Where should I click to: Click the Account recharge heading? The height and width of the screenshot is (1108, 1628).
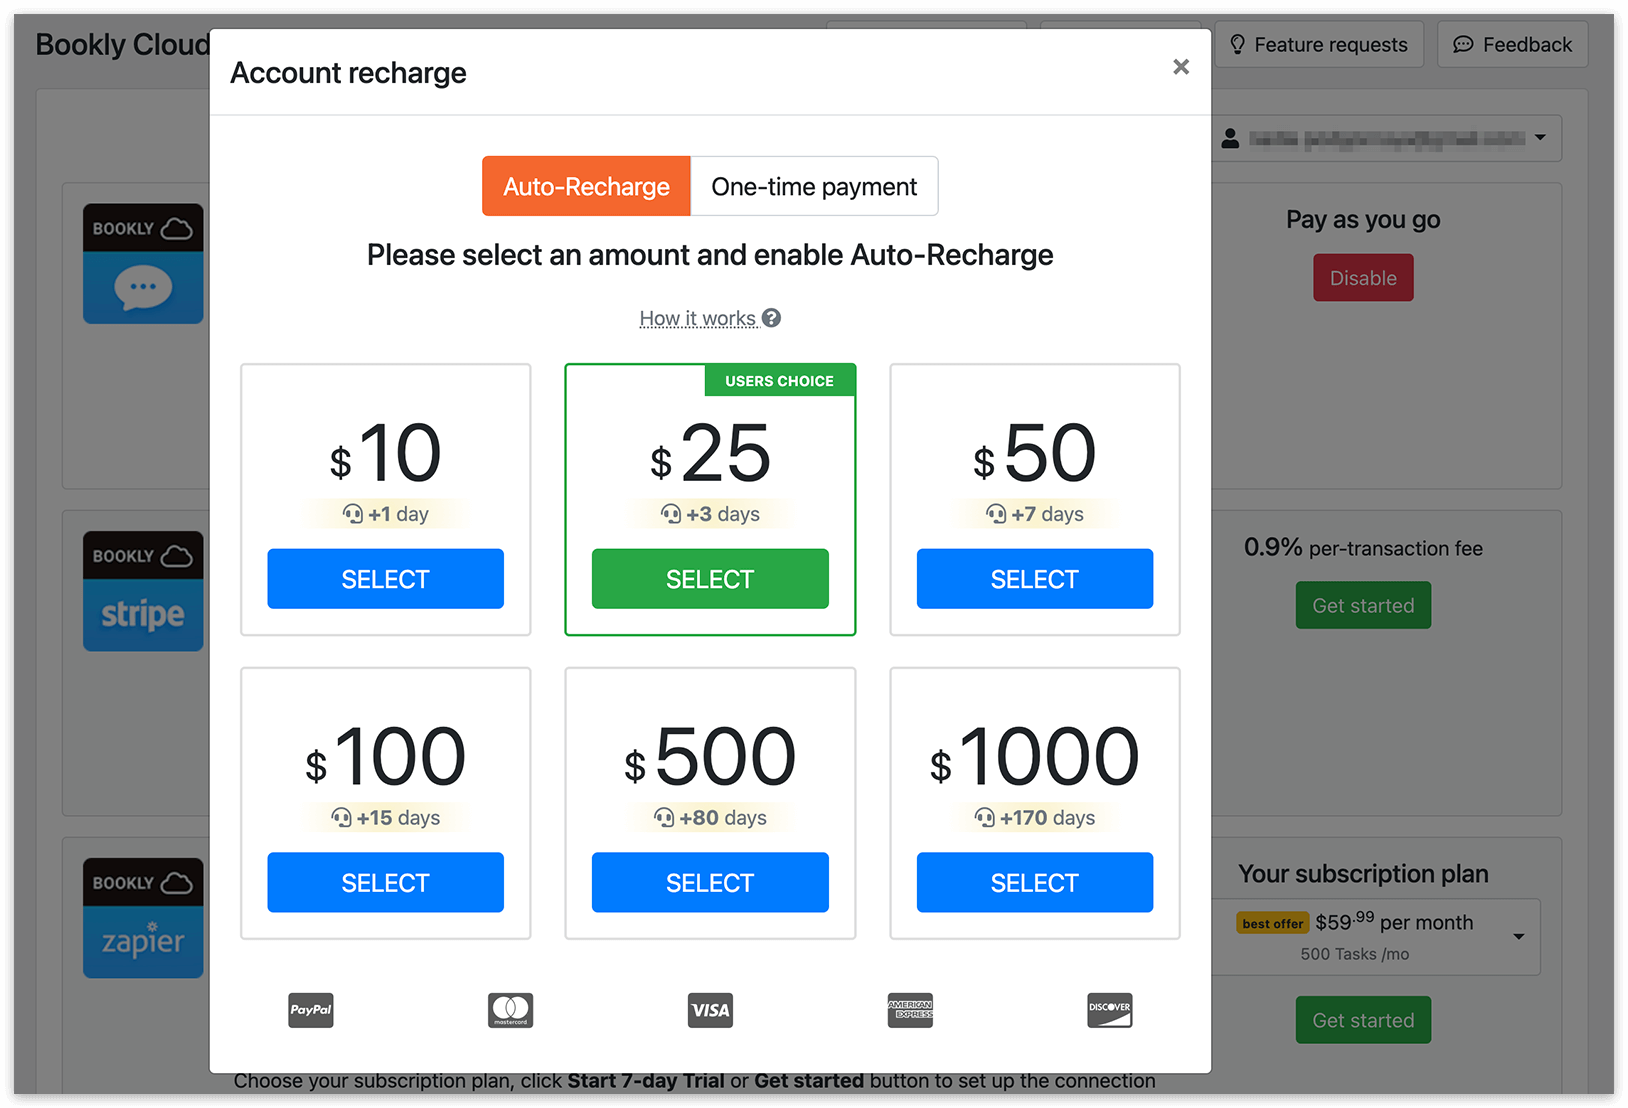(348, 73)
